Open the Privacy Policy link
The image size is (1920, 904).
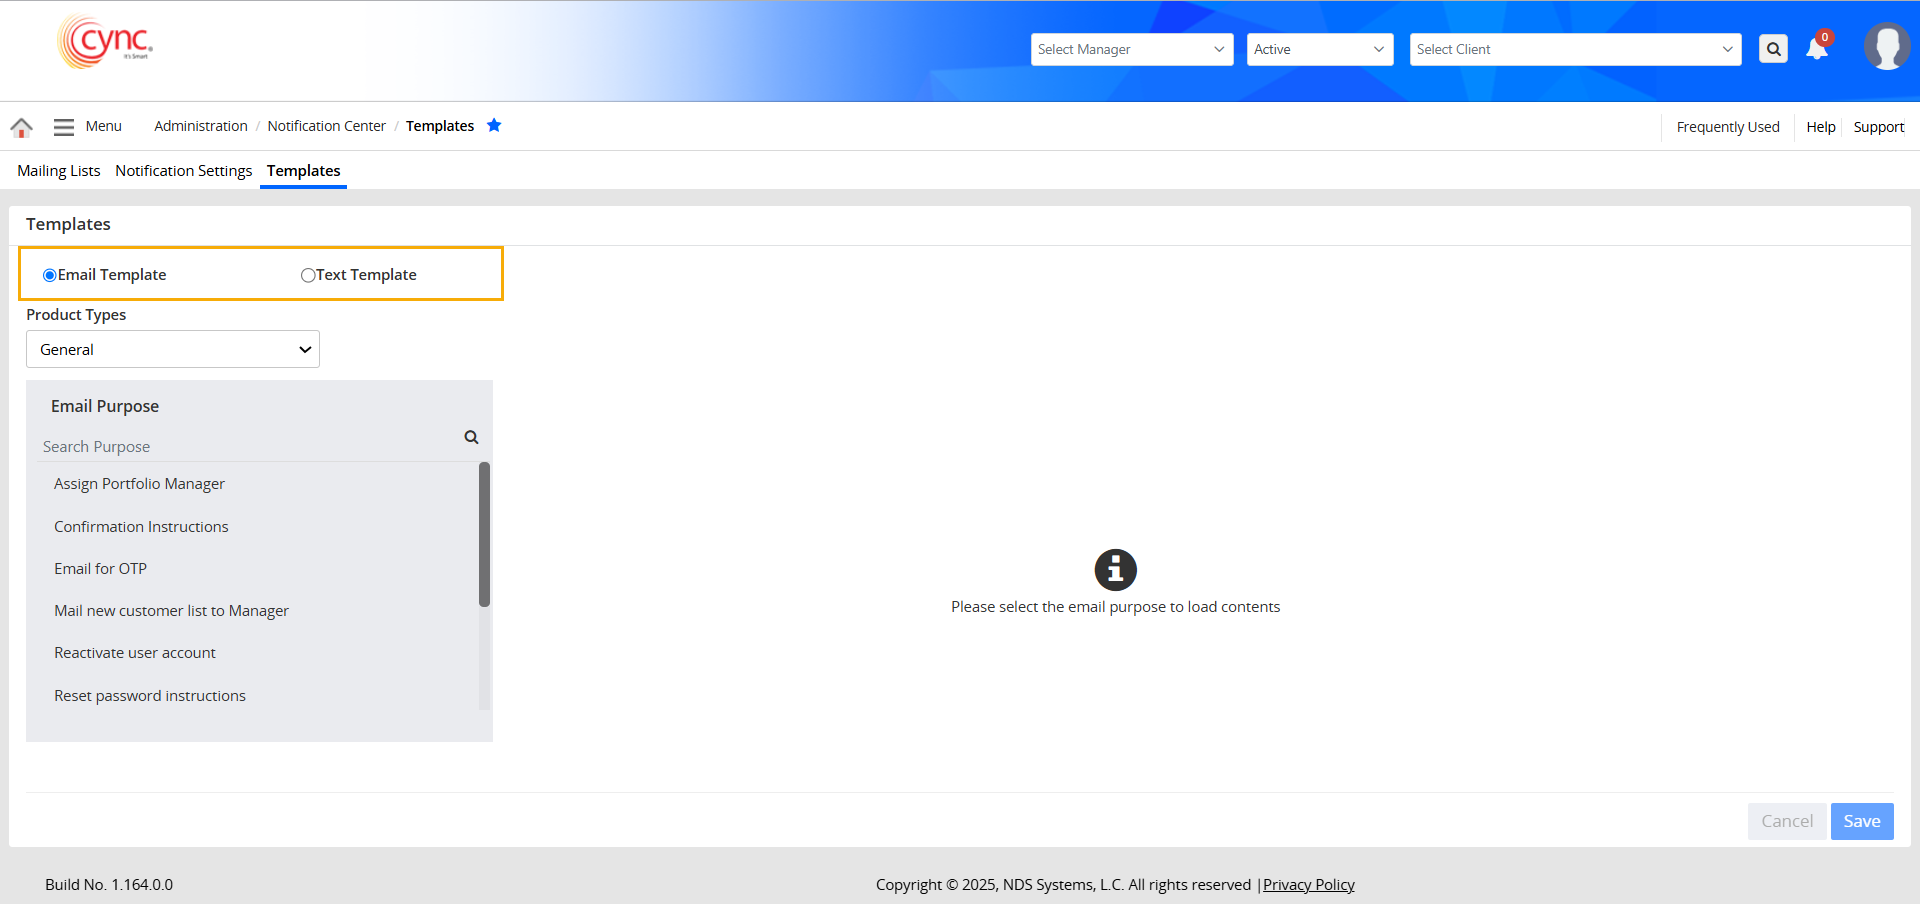pyautogui.click(x=1308, y=885)
